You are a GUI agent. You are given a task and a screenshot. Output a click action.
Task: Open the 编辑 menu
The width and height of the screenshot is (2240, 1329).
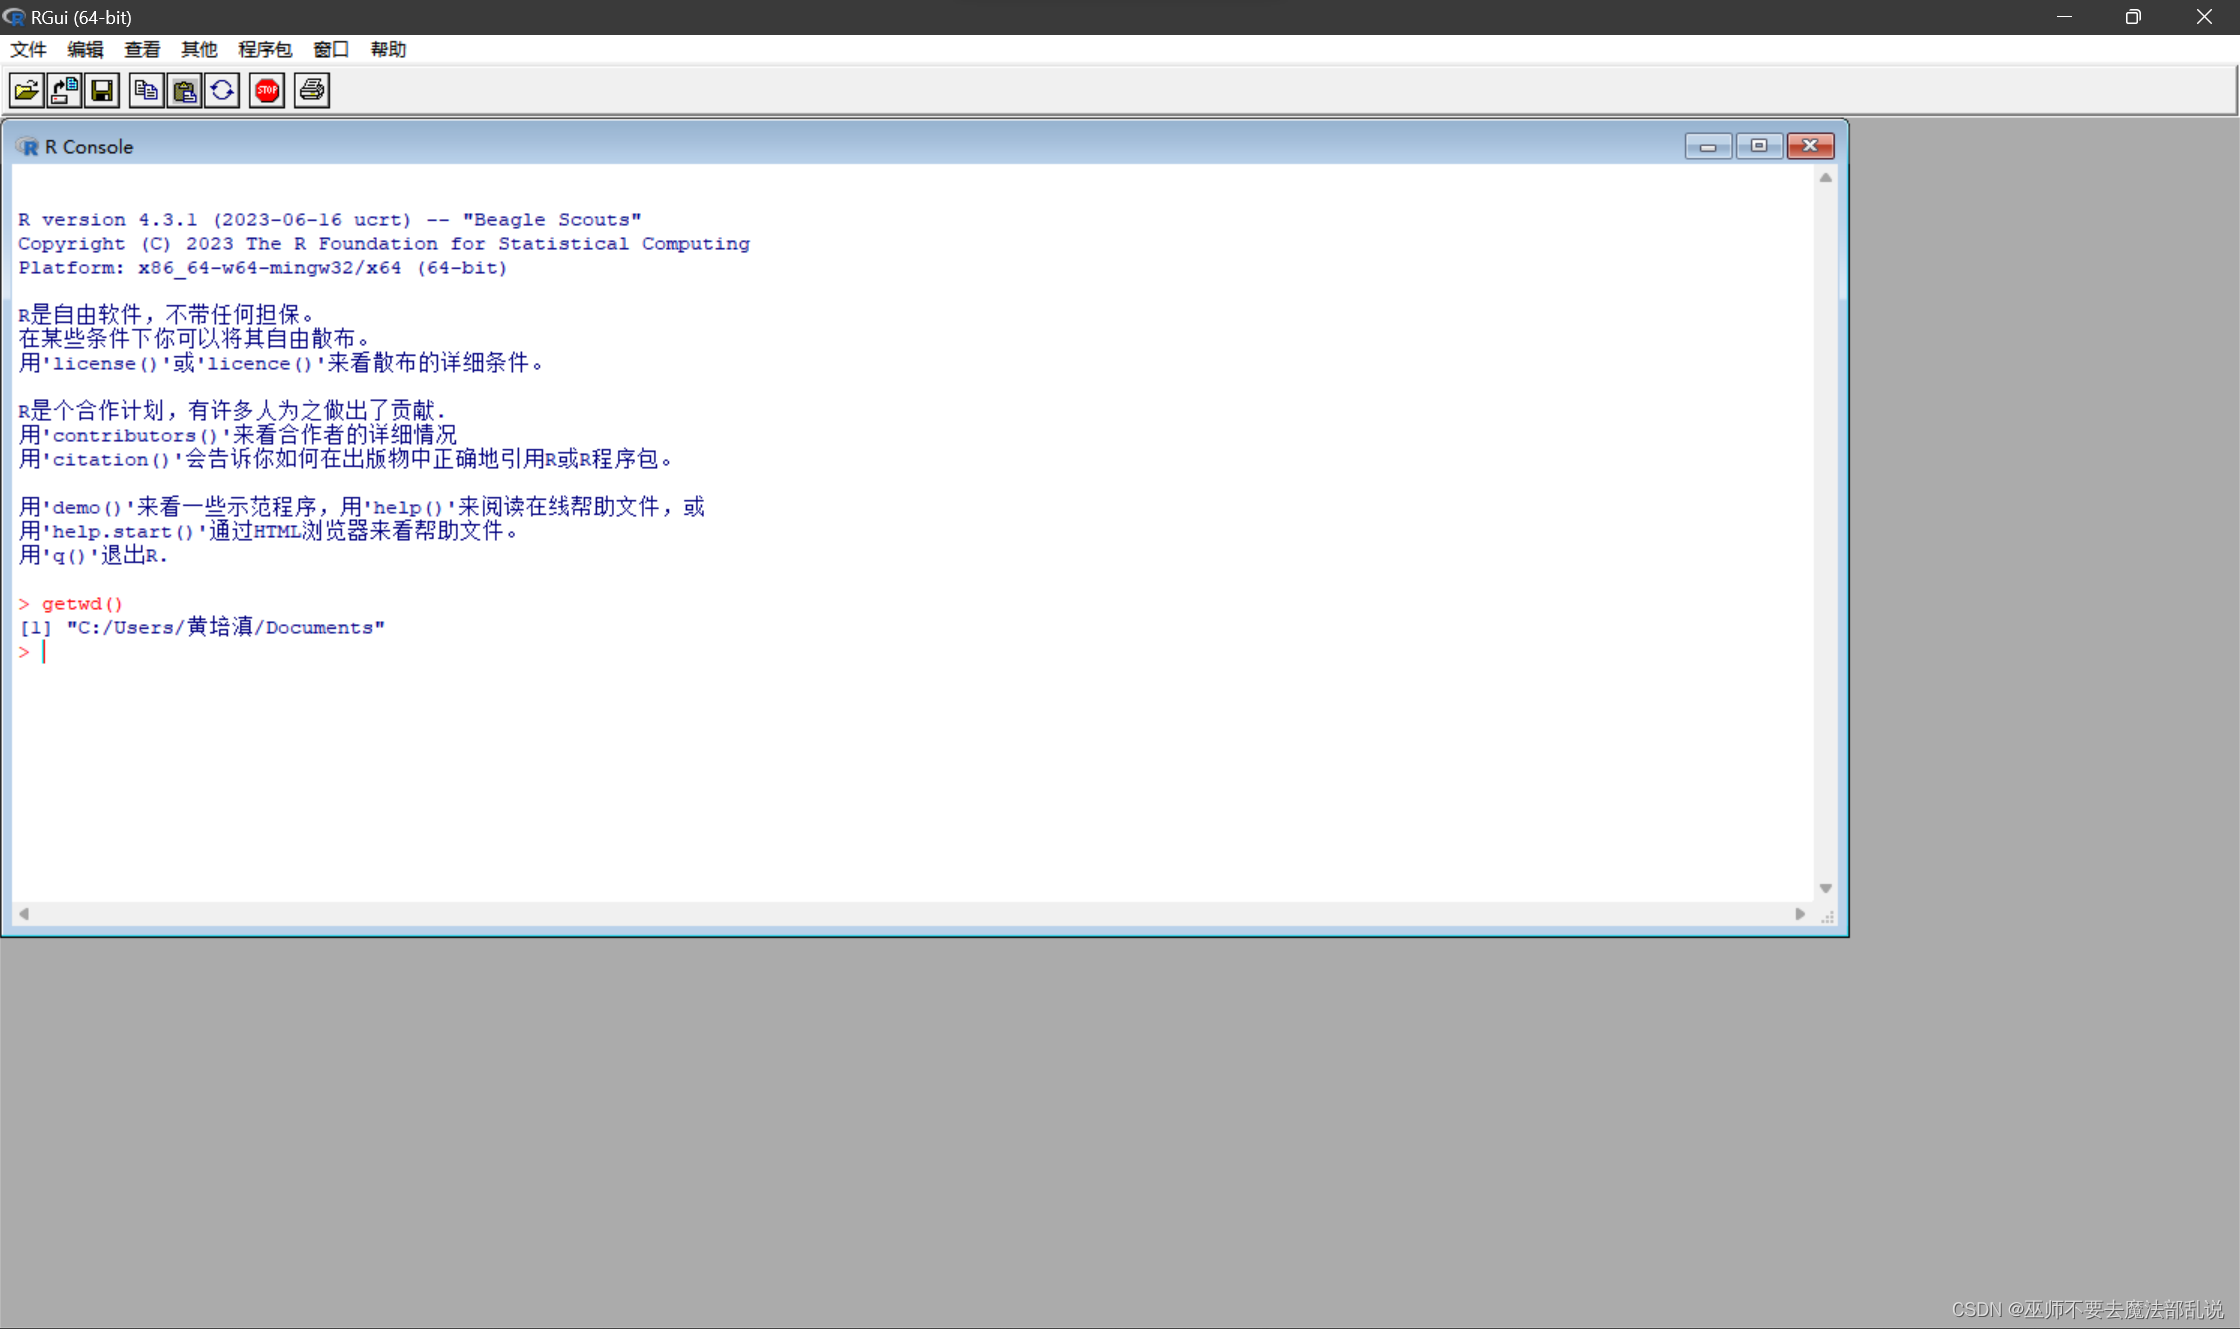coord(86,49)
